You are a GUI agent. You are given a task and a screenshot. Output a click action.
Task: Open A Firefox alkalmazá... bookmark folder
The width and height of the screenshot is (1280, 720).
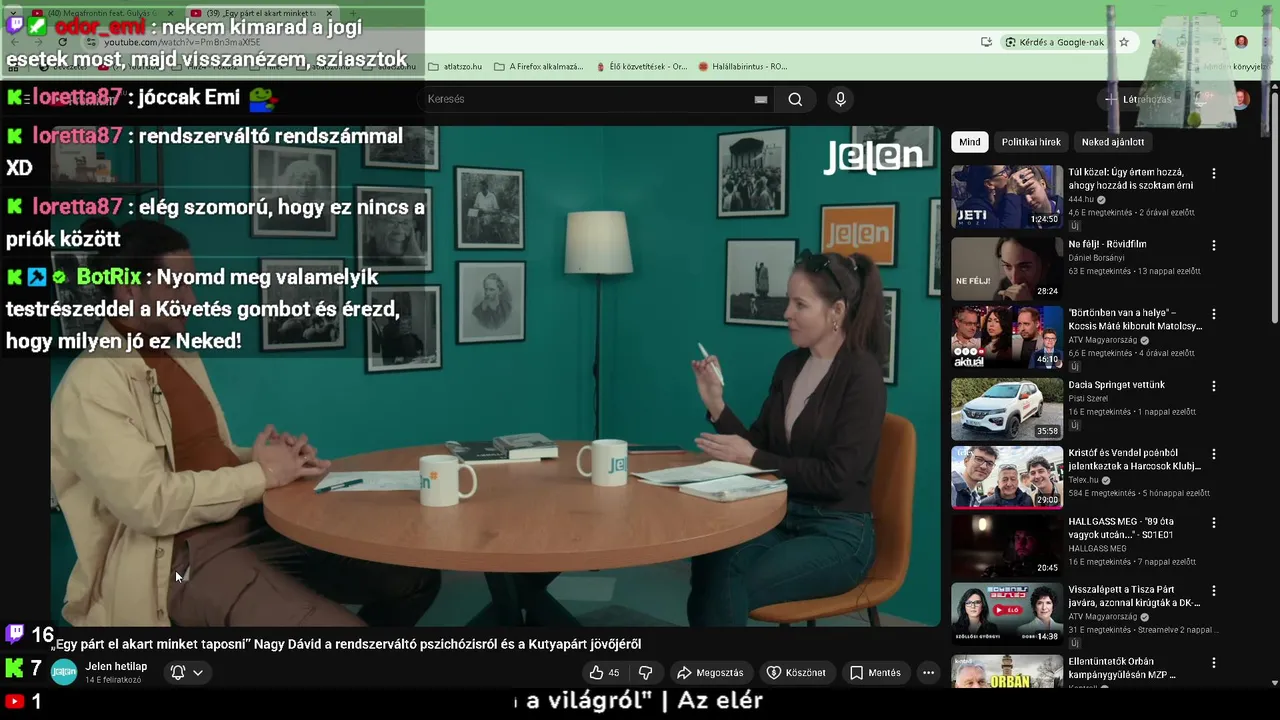point(538,66)
